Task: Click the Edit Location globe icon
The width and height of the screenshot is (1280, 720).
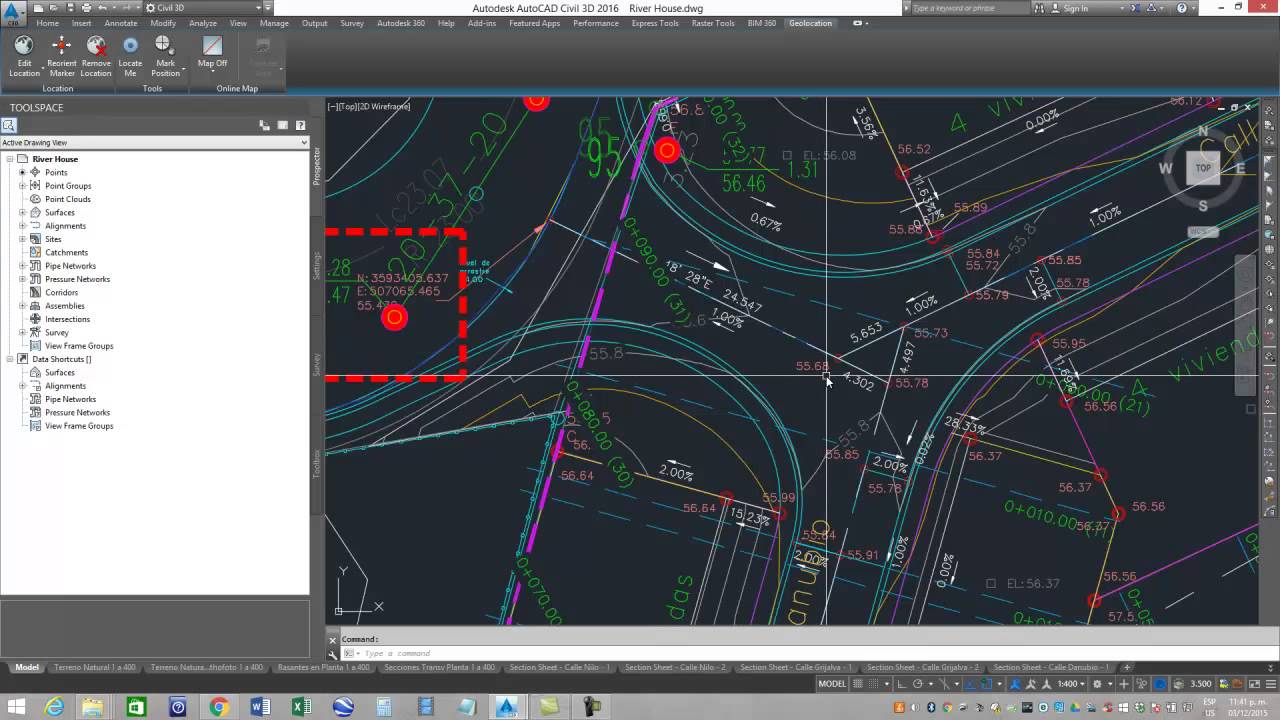Action: click(x=24, y=46)
